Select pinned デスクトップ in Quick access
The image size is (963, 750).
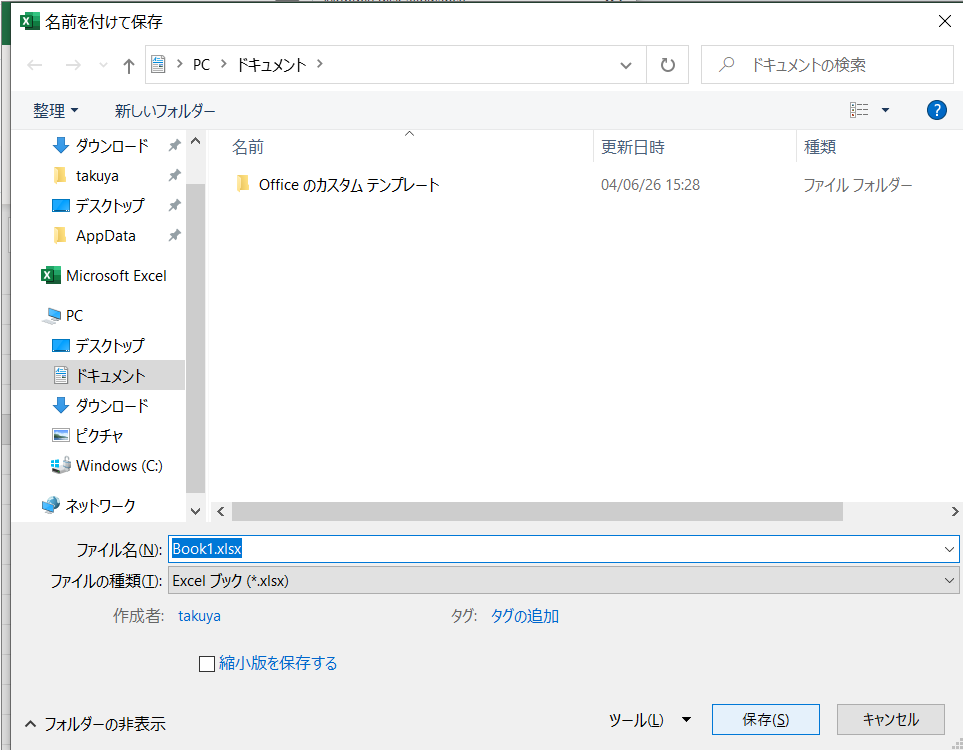109,205
